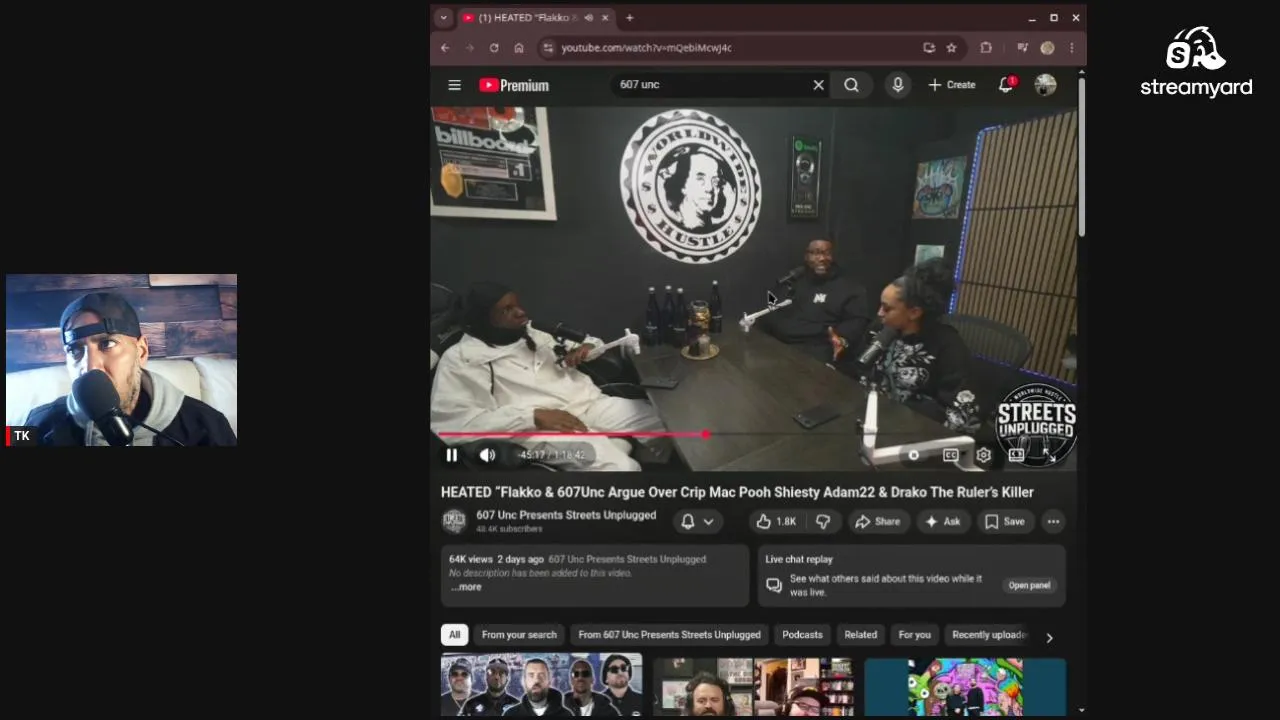Select the From your search chip
The width and height of the screenshot is (1280, 720).
(519, 635)
